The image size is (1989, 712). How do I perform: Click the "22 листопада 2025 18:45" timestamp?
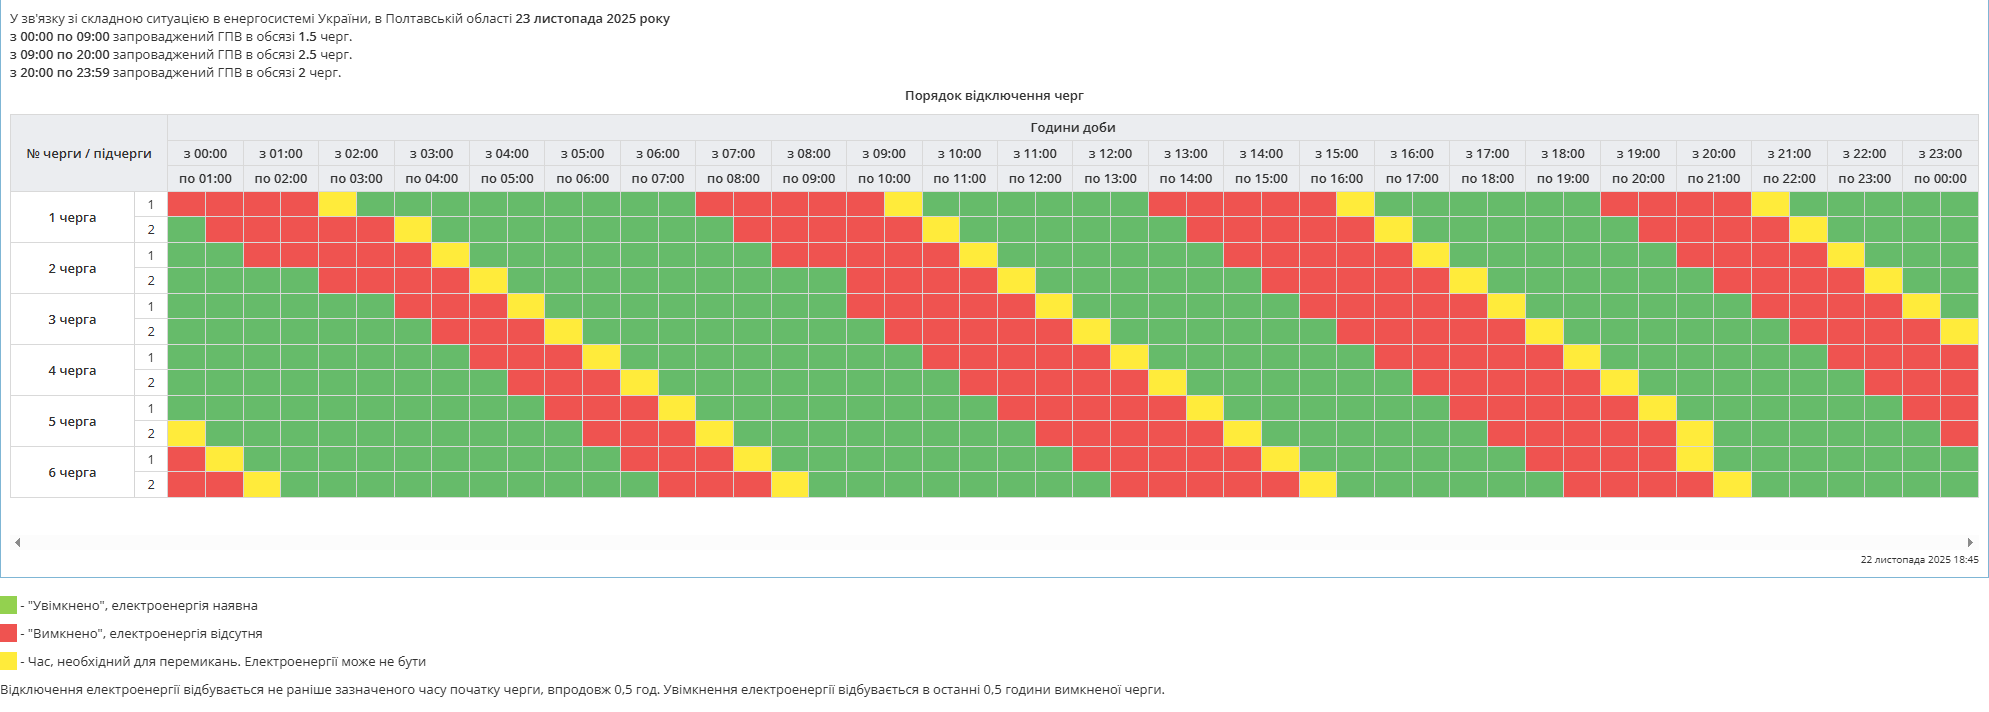(x=1919, y=560)
